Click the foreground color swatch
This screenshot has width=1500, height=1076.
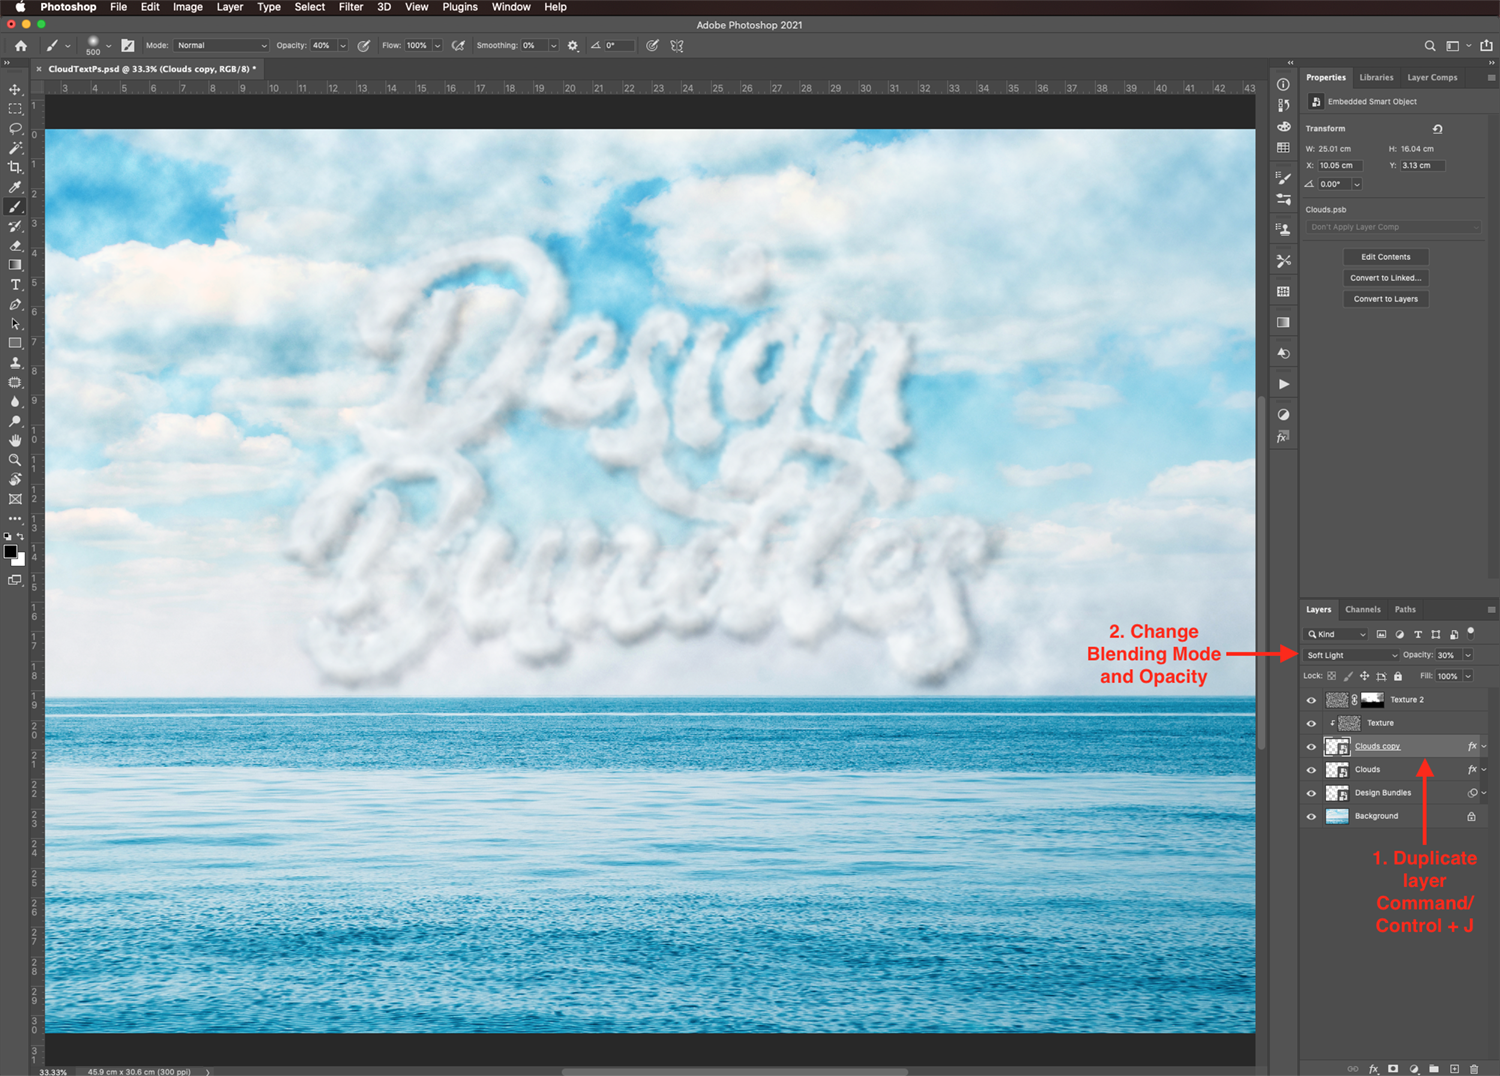click(10, 552)
